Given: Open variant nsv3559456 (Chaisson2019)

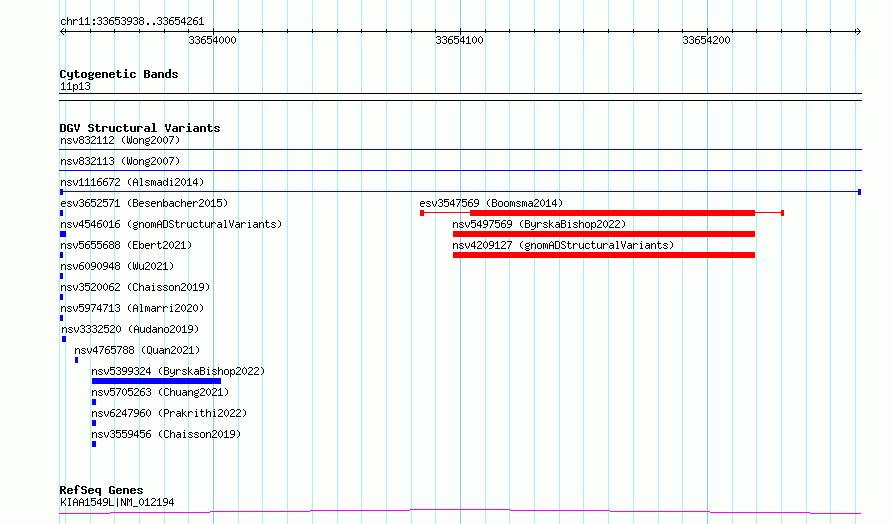Looking at the screenshot, I should (166, 434).
